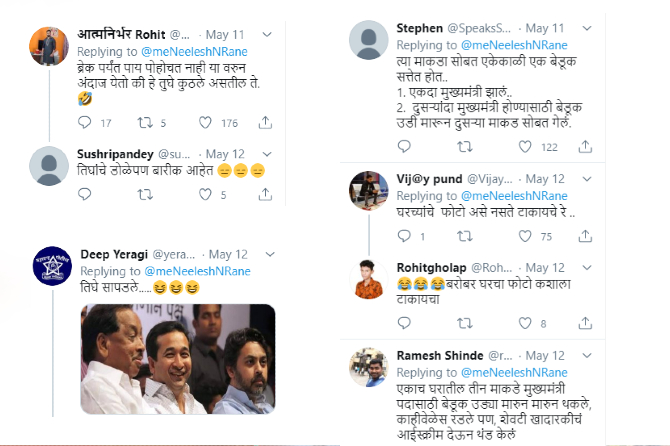
Task: Like the Rohitgholap tweet with 8 likes
Action: pyautogui.click(x=525, y=323)
